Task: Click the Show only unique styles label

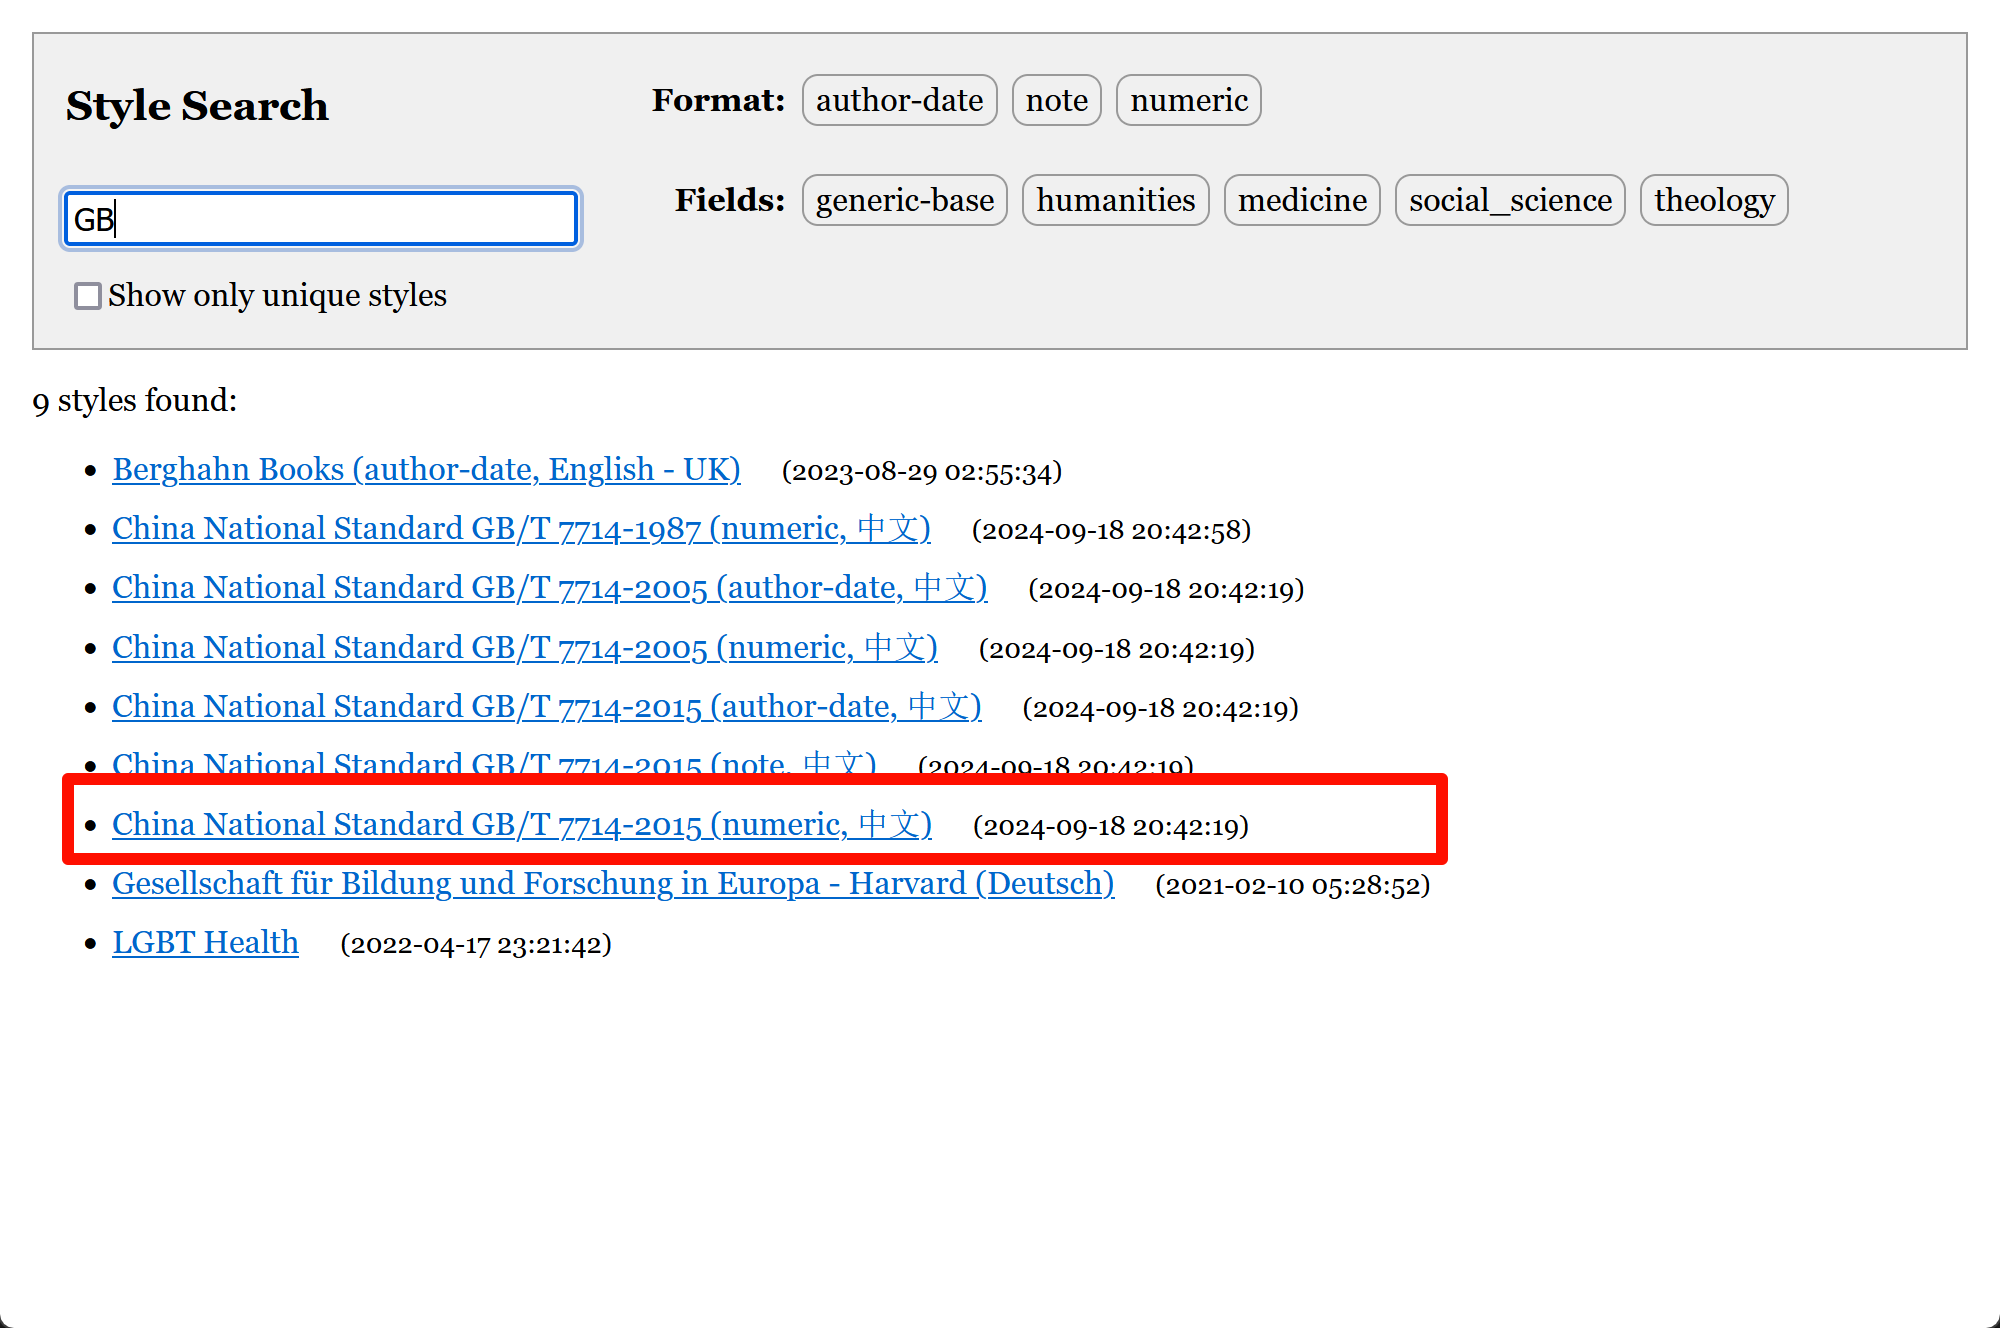Action: (277, 296)
